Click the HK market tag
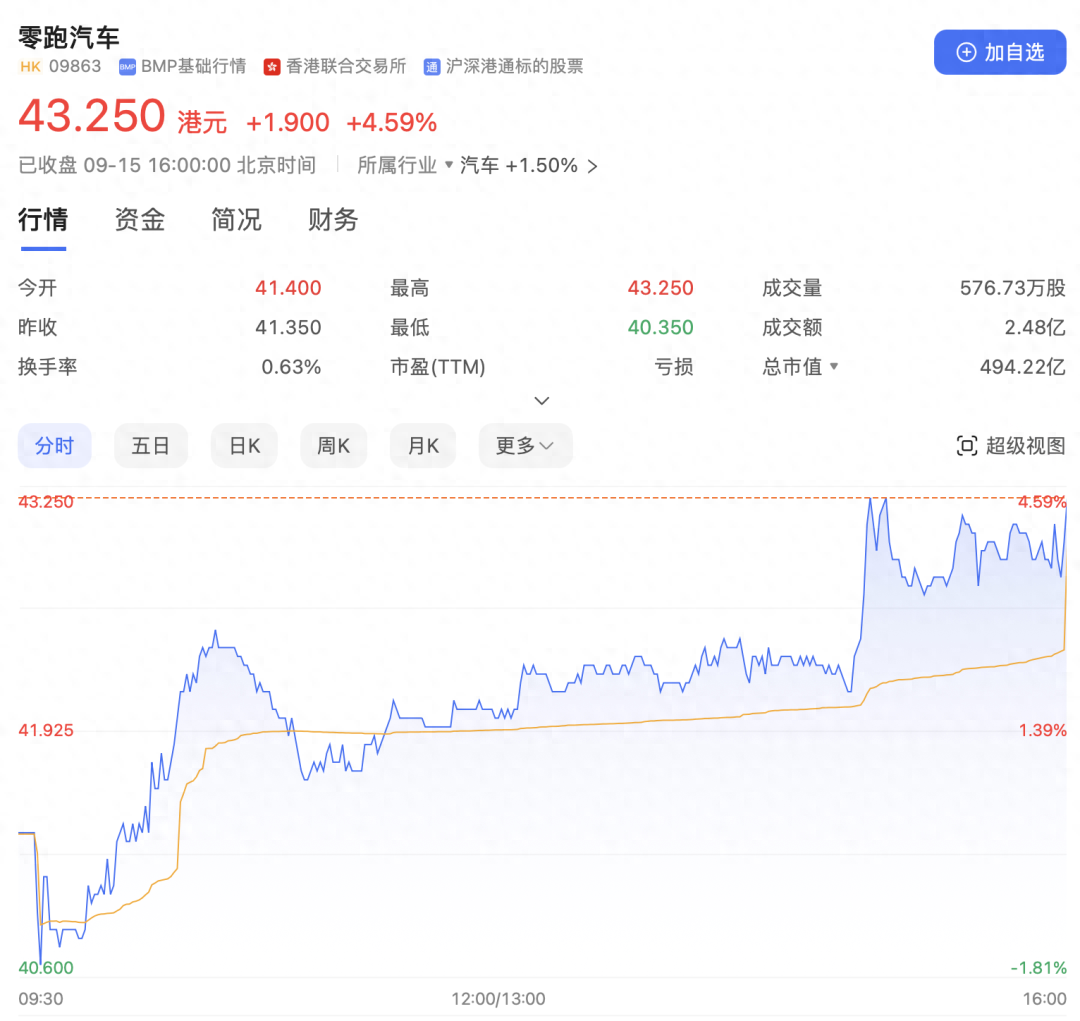The image size is (1080, 1021). click(30, 67)
